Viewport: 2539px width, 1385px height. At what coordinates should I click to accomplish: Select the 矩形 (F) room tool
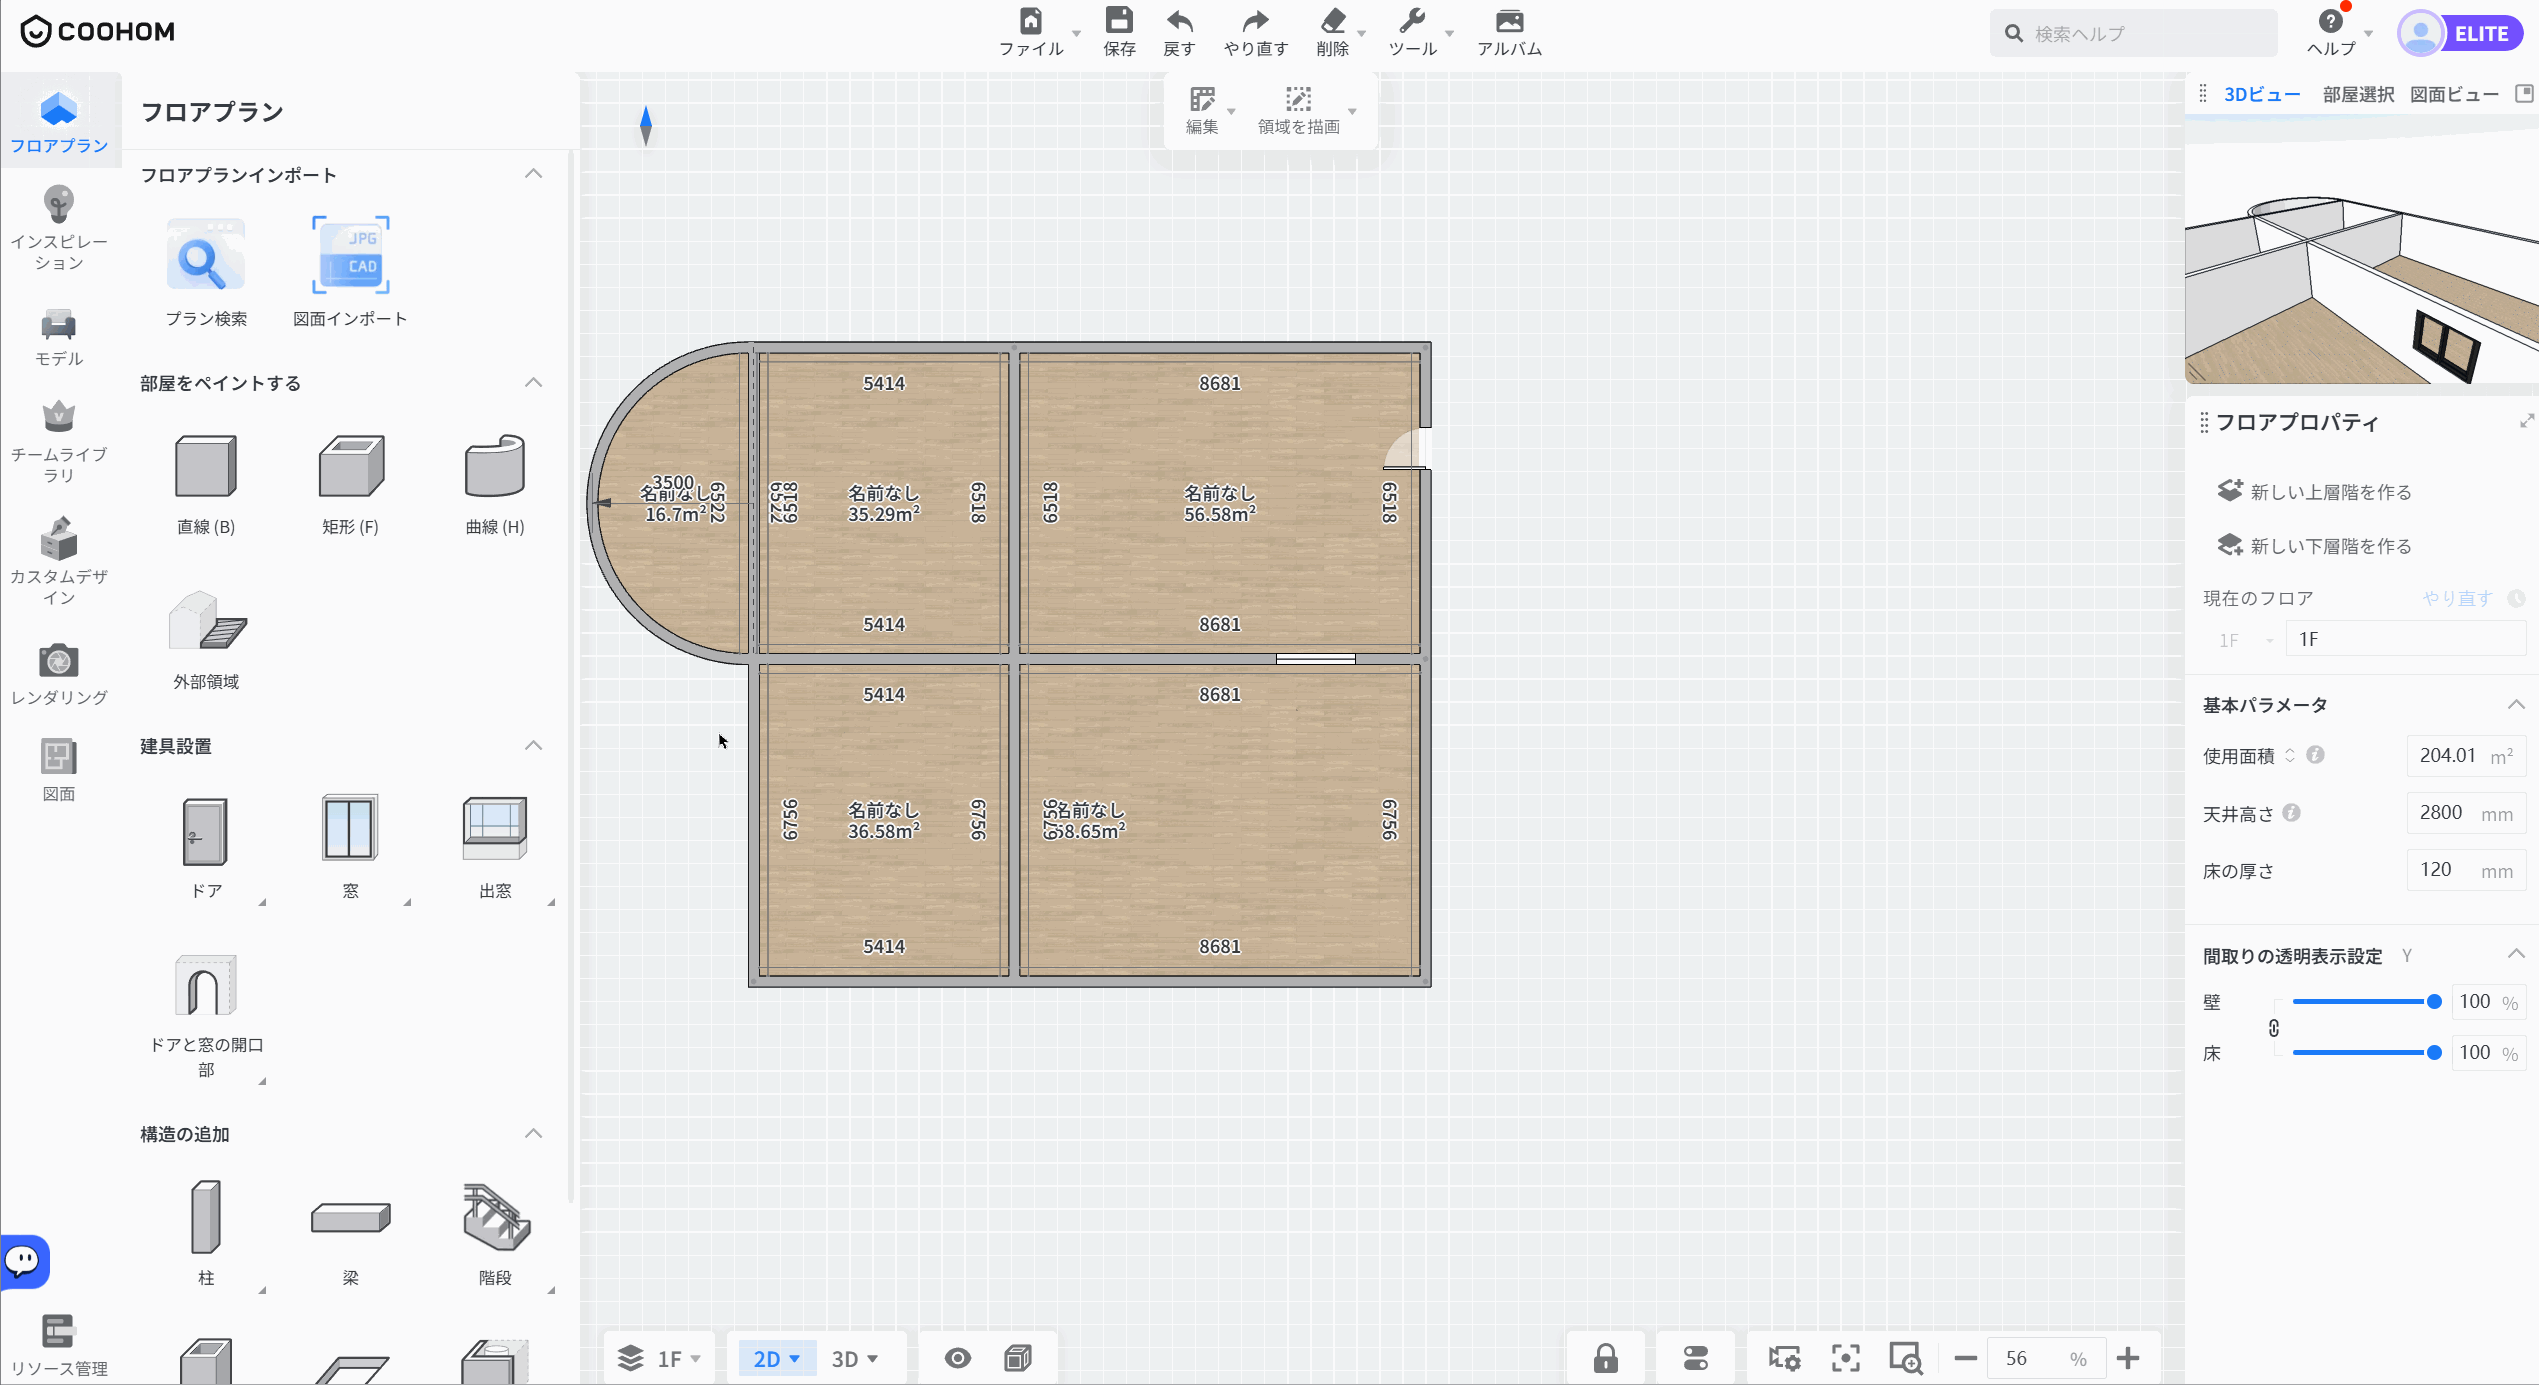[350, 484]
